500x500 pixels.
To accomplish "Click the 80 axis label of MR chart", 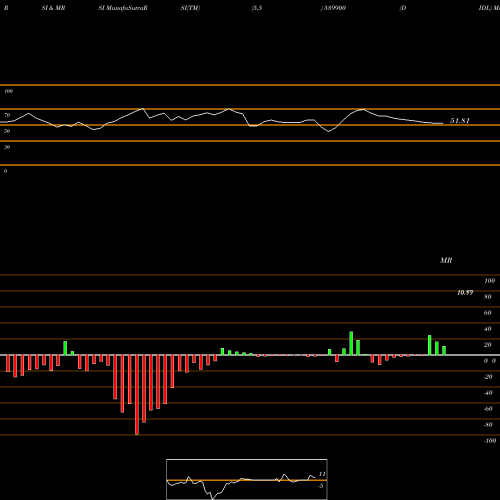I will coord(488,297).
